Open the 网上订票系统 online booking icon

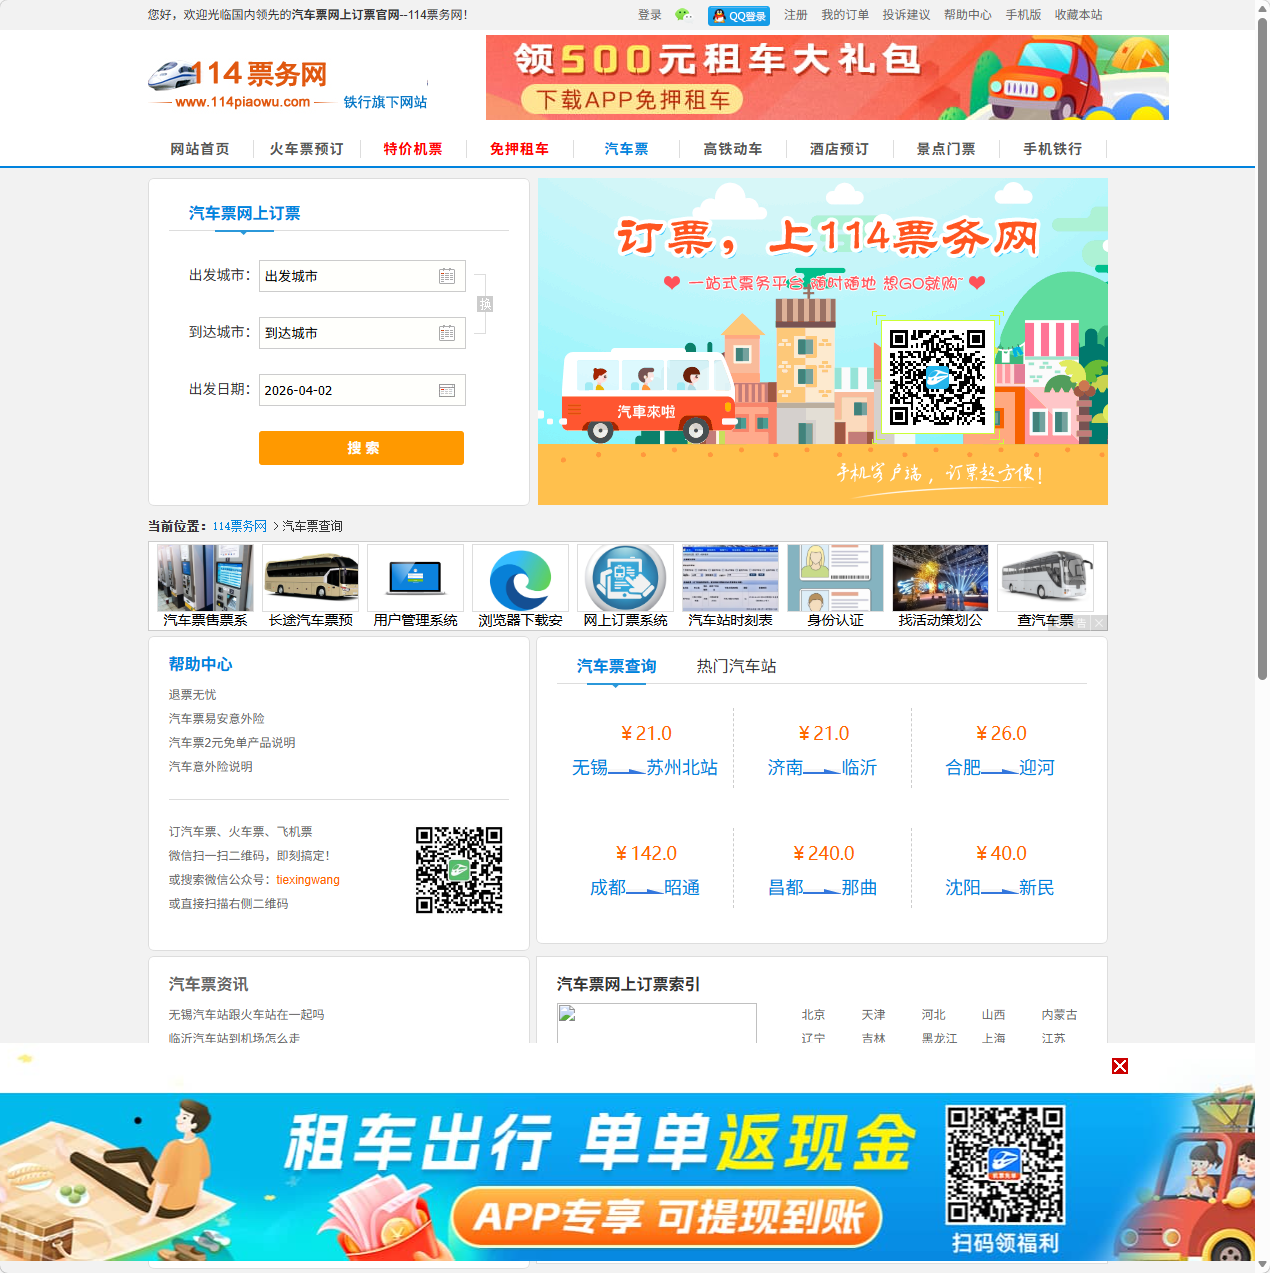[625, 577]
